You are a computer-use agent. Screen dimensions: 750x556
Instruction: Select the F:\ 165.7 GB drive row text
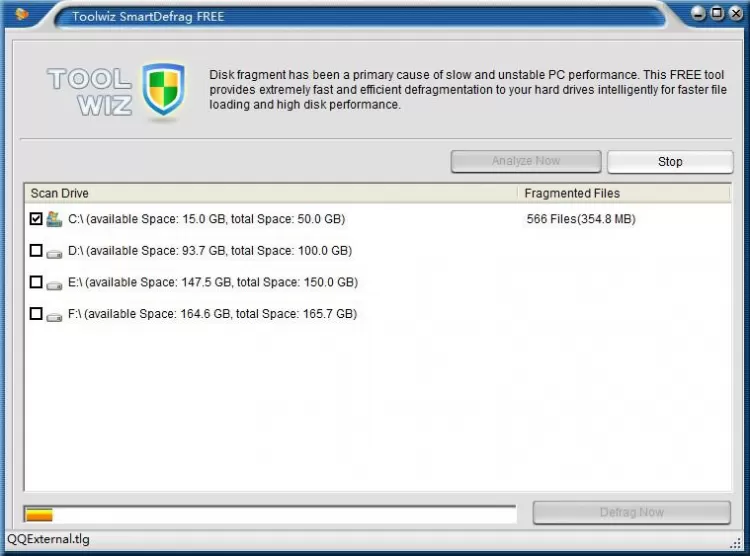212,314
